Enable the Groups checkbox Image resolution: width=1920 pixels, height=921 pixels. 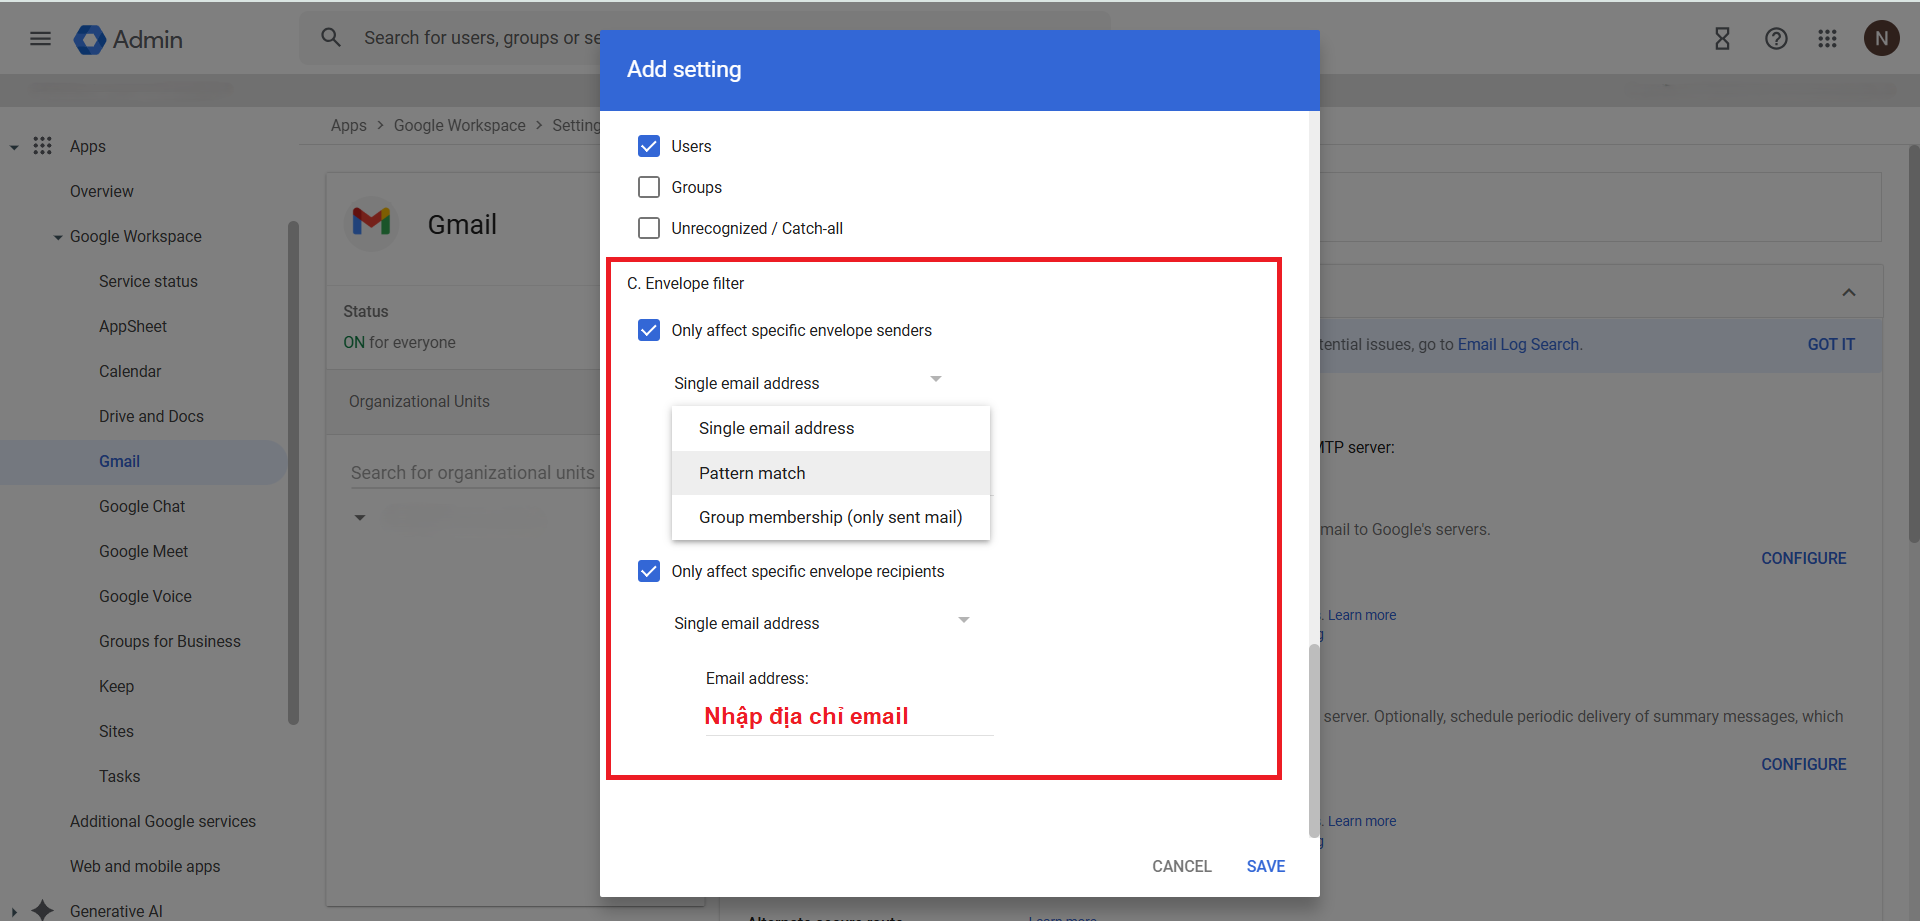[649, 187]
